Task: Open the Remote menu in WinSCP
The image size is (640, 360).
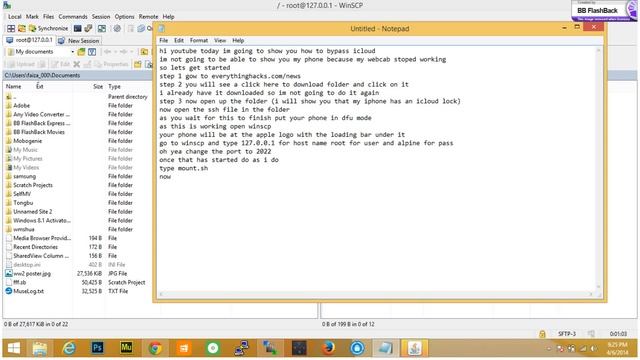Action: tap(149, 17)
